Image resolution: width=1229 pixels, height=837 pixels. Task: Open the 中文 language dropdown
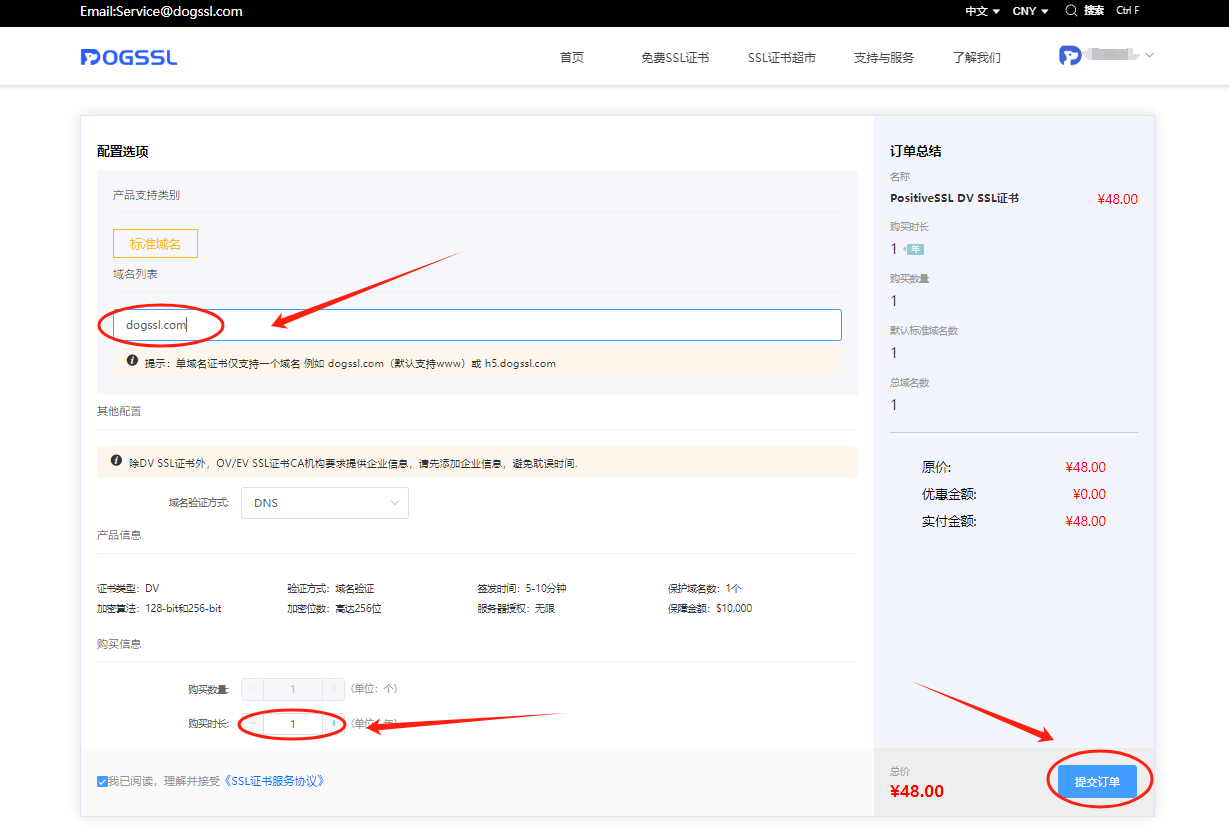coord(982,11)
